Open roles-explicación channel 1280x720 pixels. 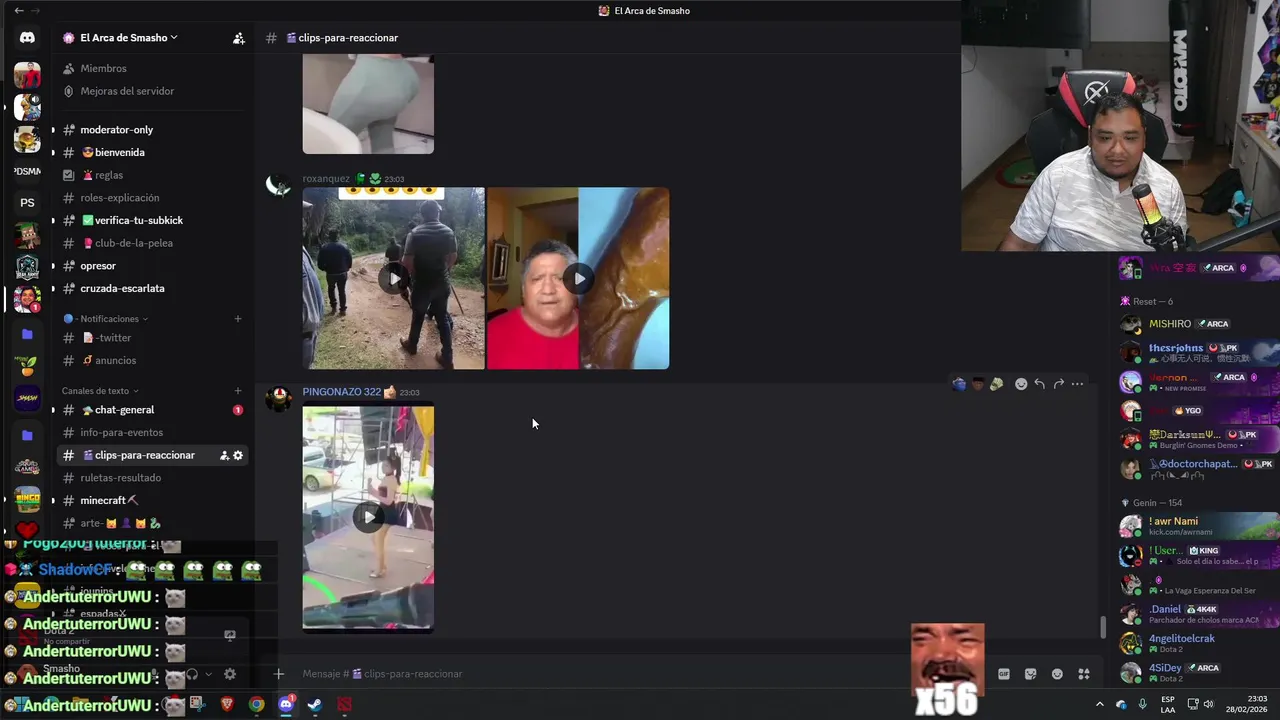(153, 198)
